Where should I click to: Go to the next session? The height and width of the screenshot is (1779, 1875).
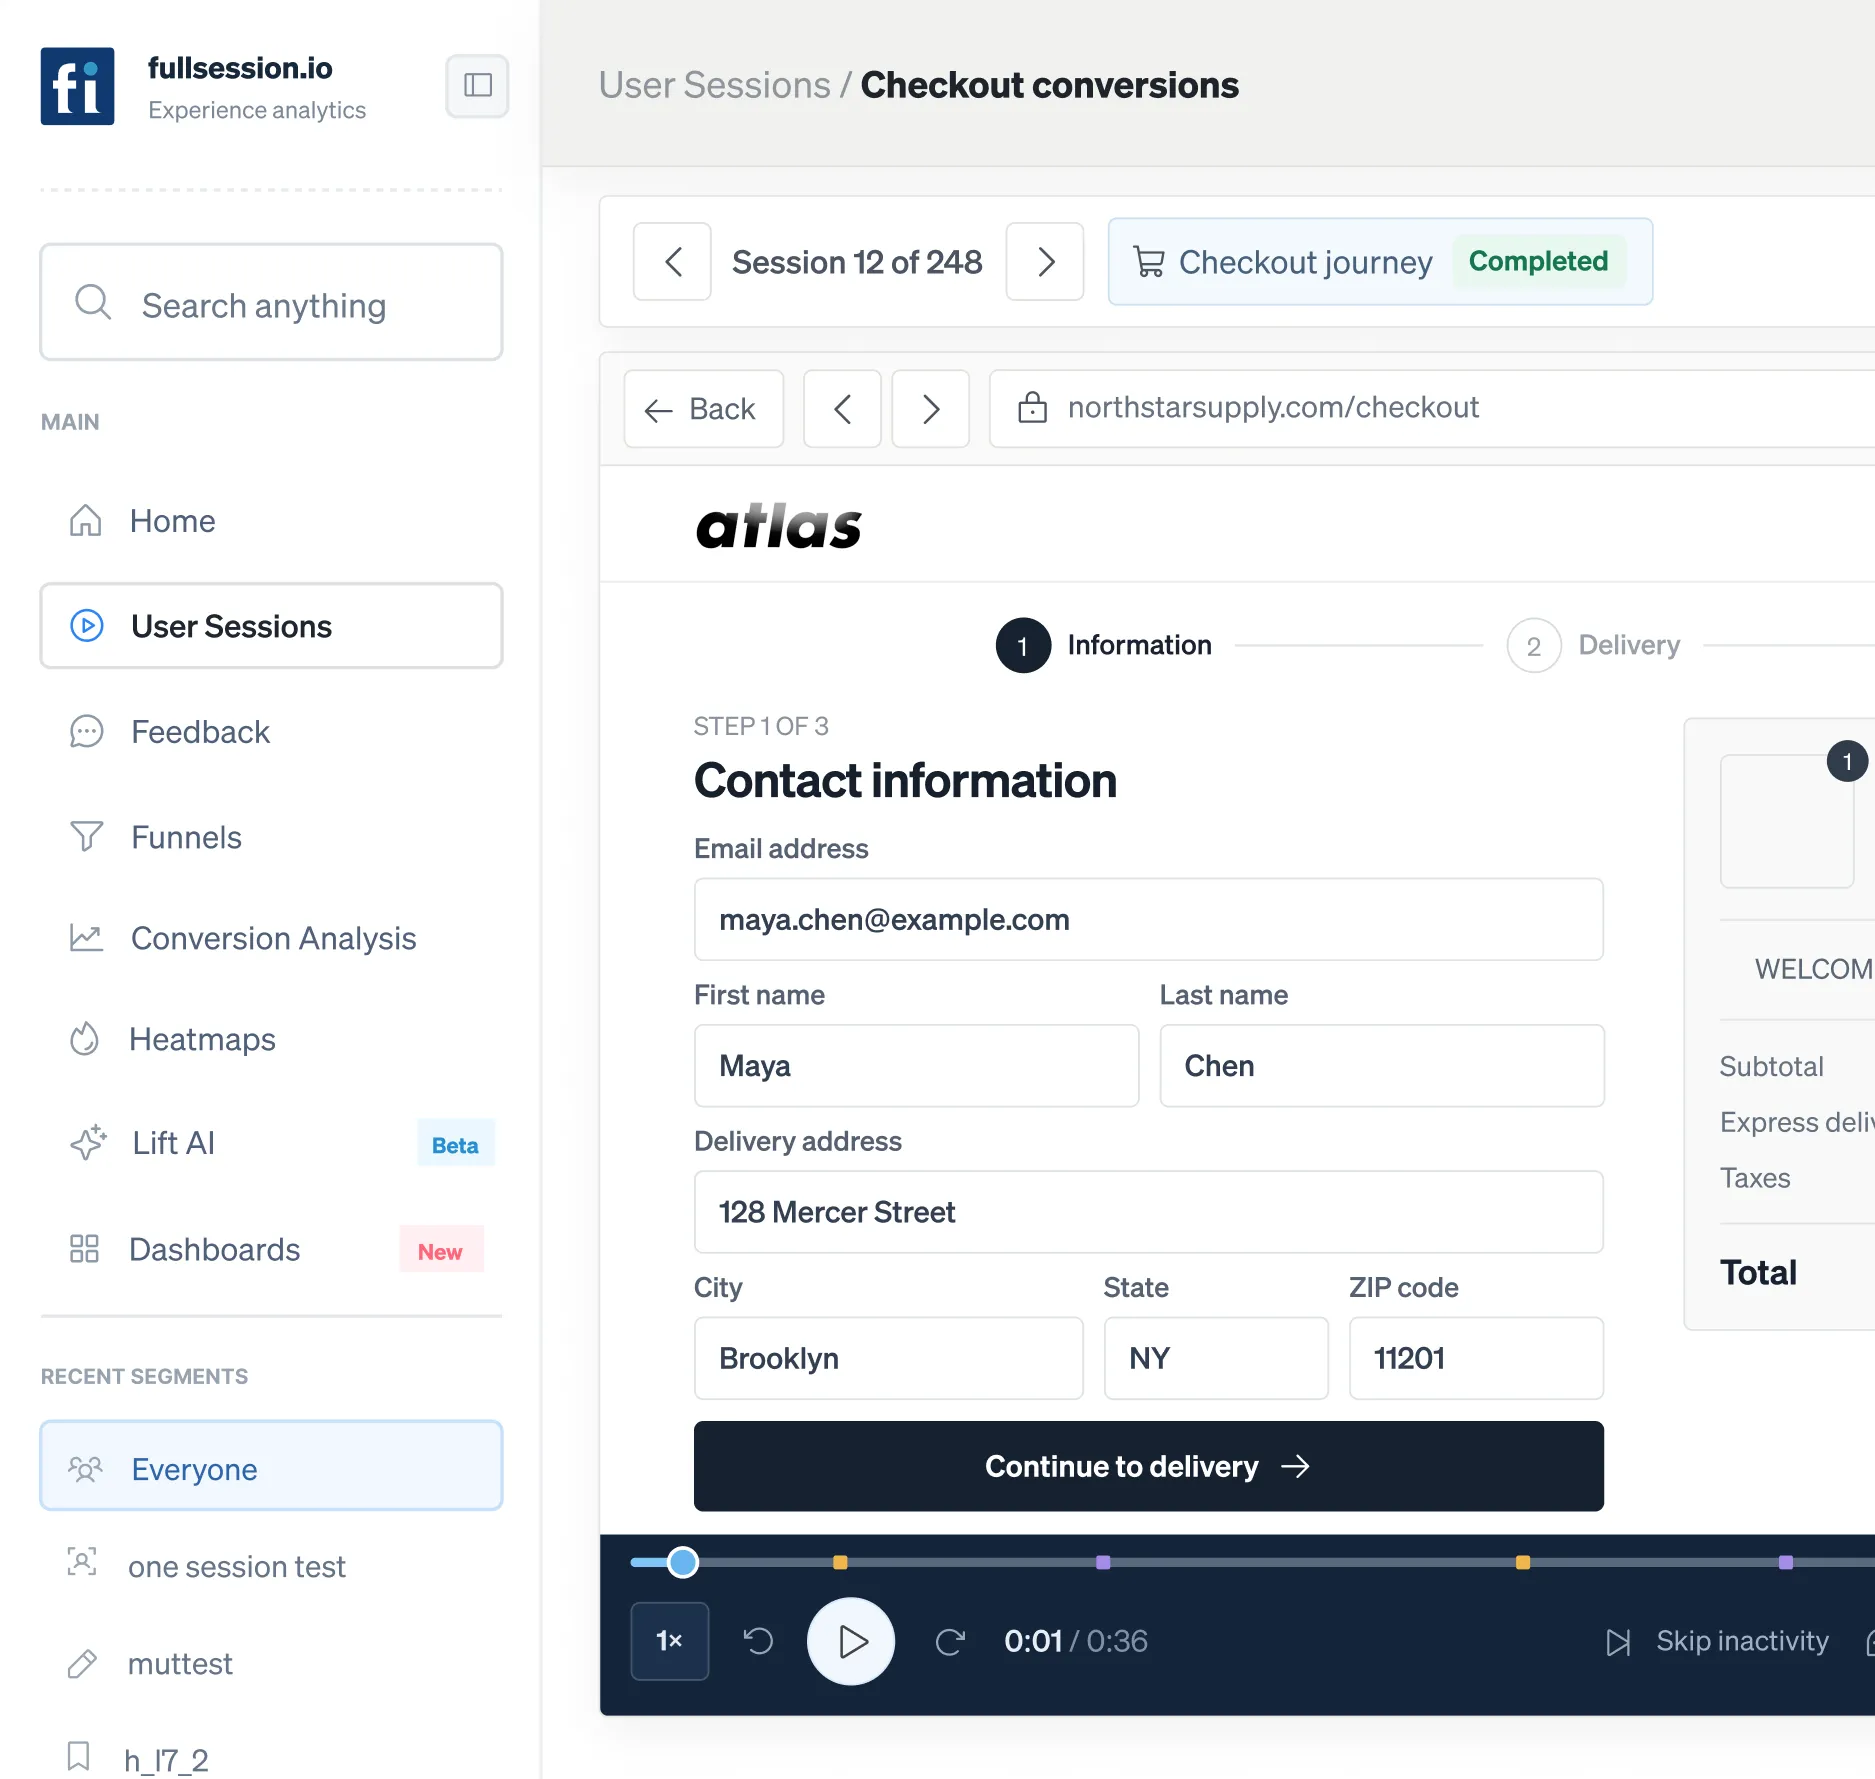click(x=1045, y=262)
